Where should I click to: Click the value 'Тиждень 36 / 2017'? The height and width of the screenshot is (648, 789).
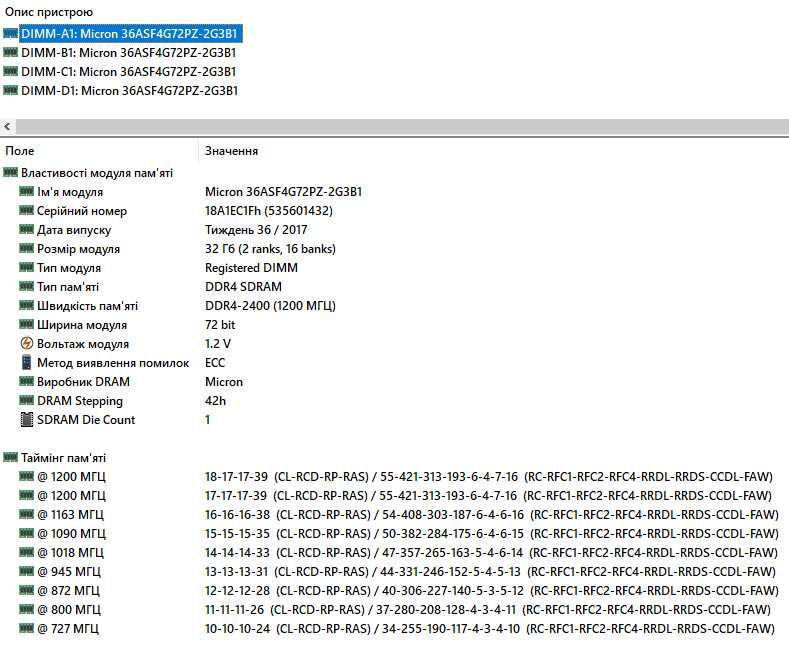[x=256, y=230]
